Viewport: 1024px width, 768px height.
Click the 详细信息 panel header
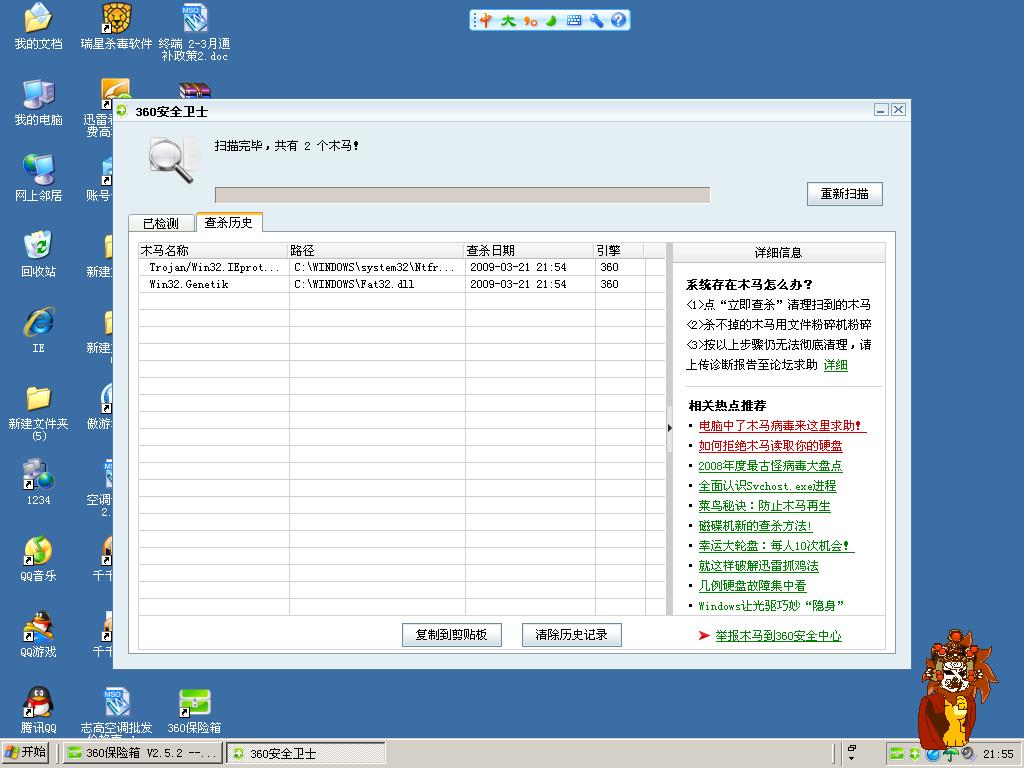[x=778, y=253]
